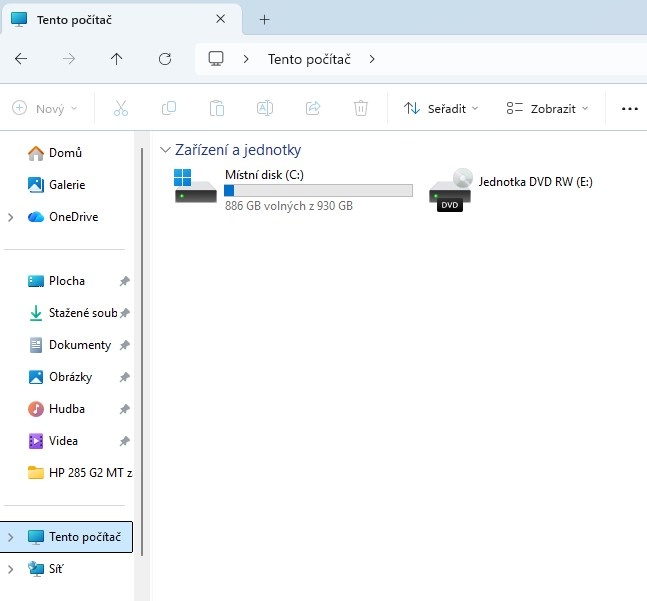
Task: Go up one folder level
Action: [x=117, y=59]
